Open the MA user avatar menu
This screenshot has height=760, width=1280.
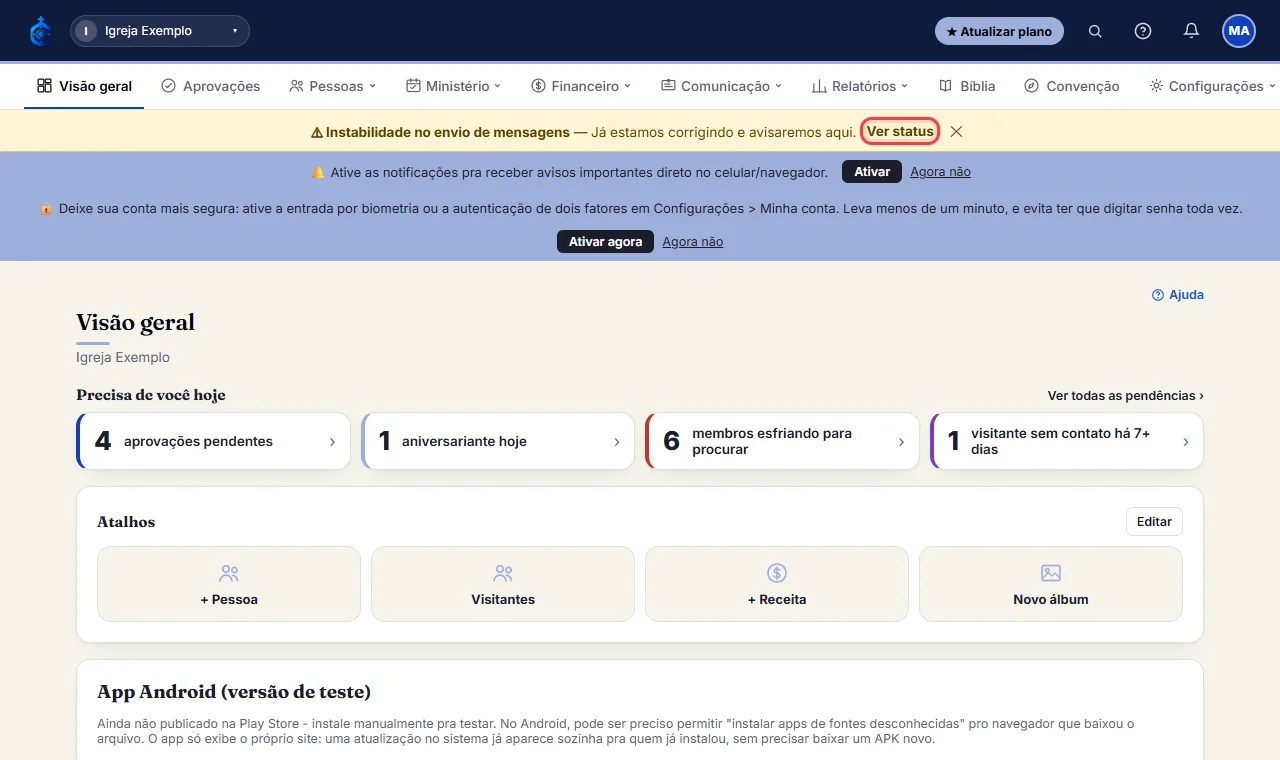point(1239,31)
